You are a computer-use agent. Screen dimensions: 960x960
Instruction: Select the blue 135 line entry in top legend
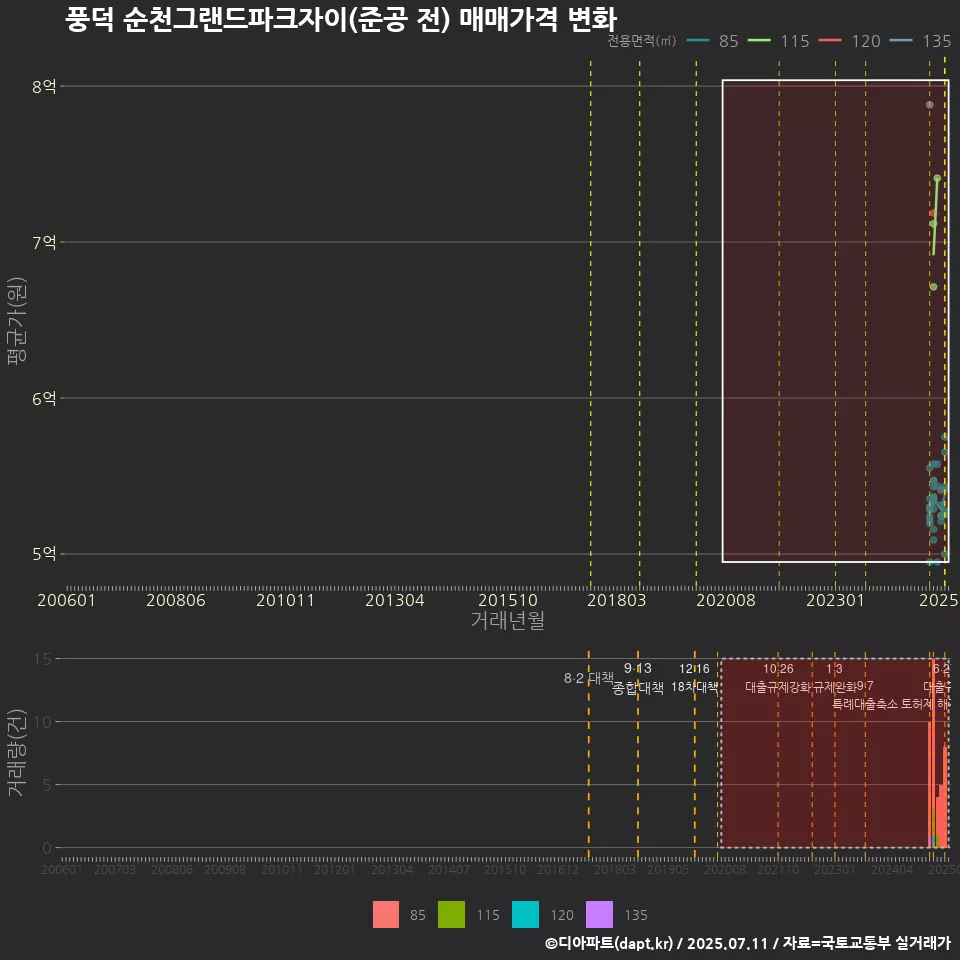click(920, 41)
